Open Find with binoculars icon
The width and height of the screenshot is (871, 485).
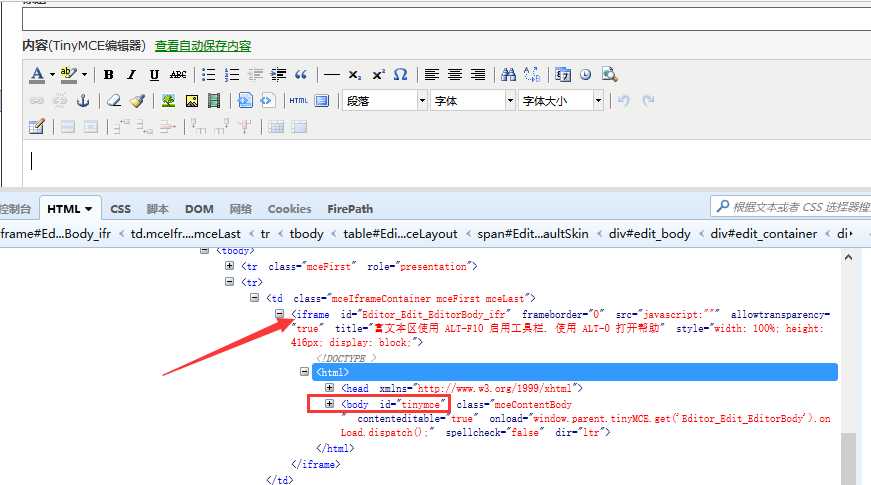tap(508, 75)
